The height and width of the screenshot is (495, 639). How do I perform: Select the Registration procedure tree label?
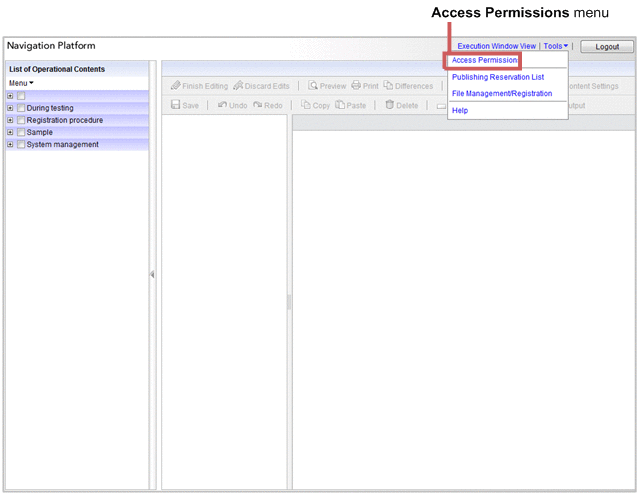pyautogui.click(x=64, y=120)
